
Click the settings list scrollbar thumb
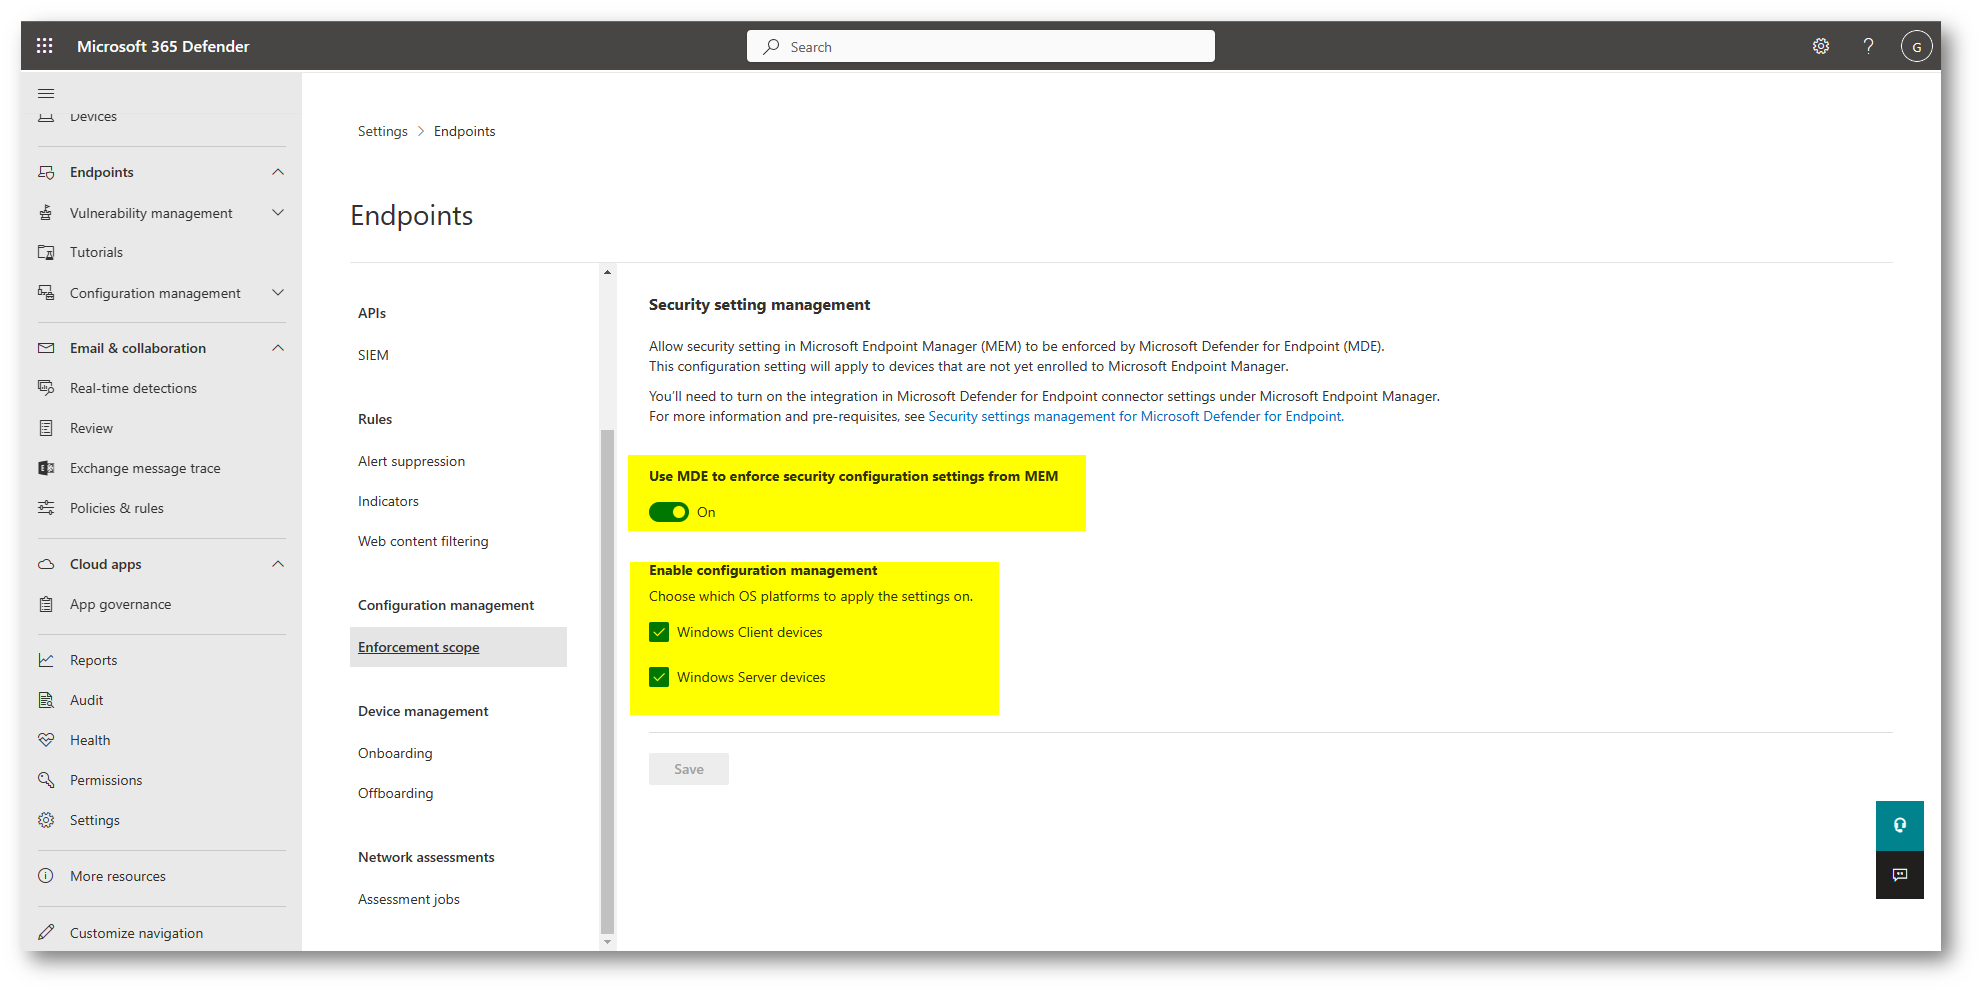[x=607, y=680]
